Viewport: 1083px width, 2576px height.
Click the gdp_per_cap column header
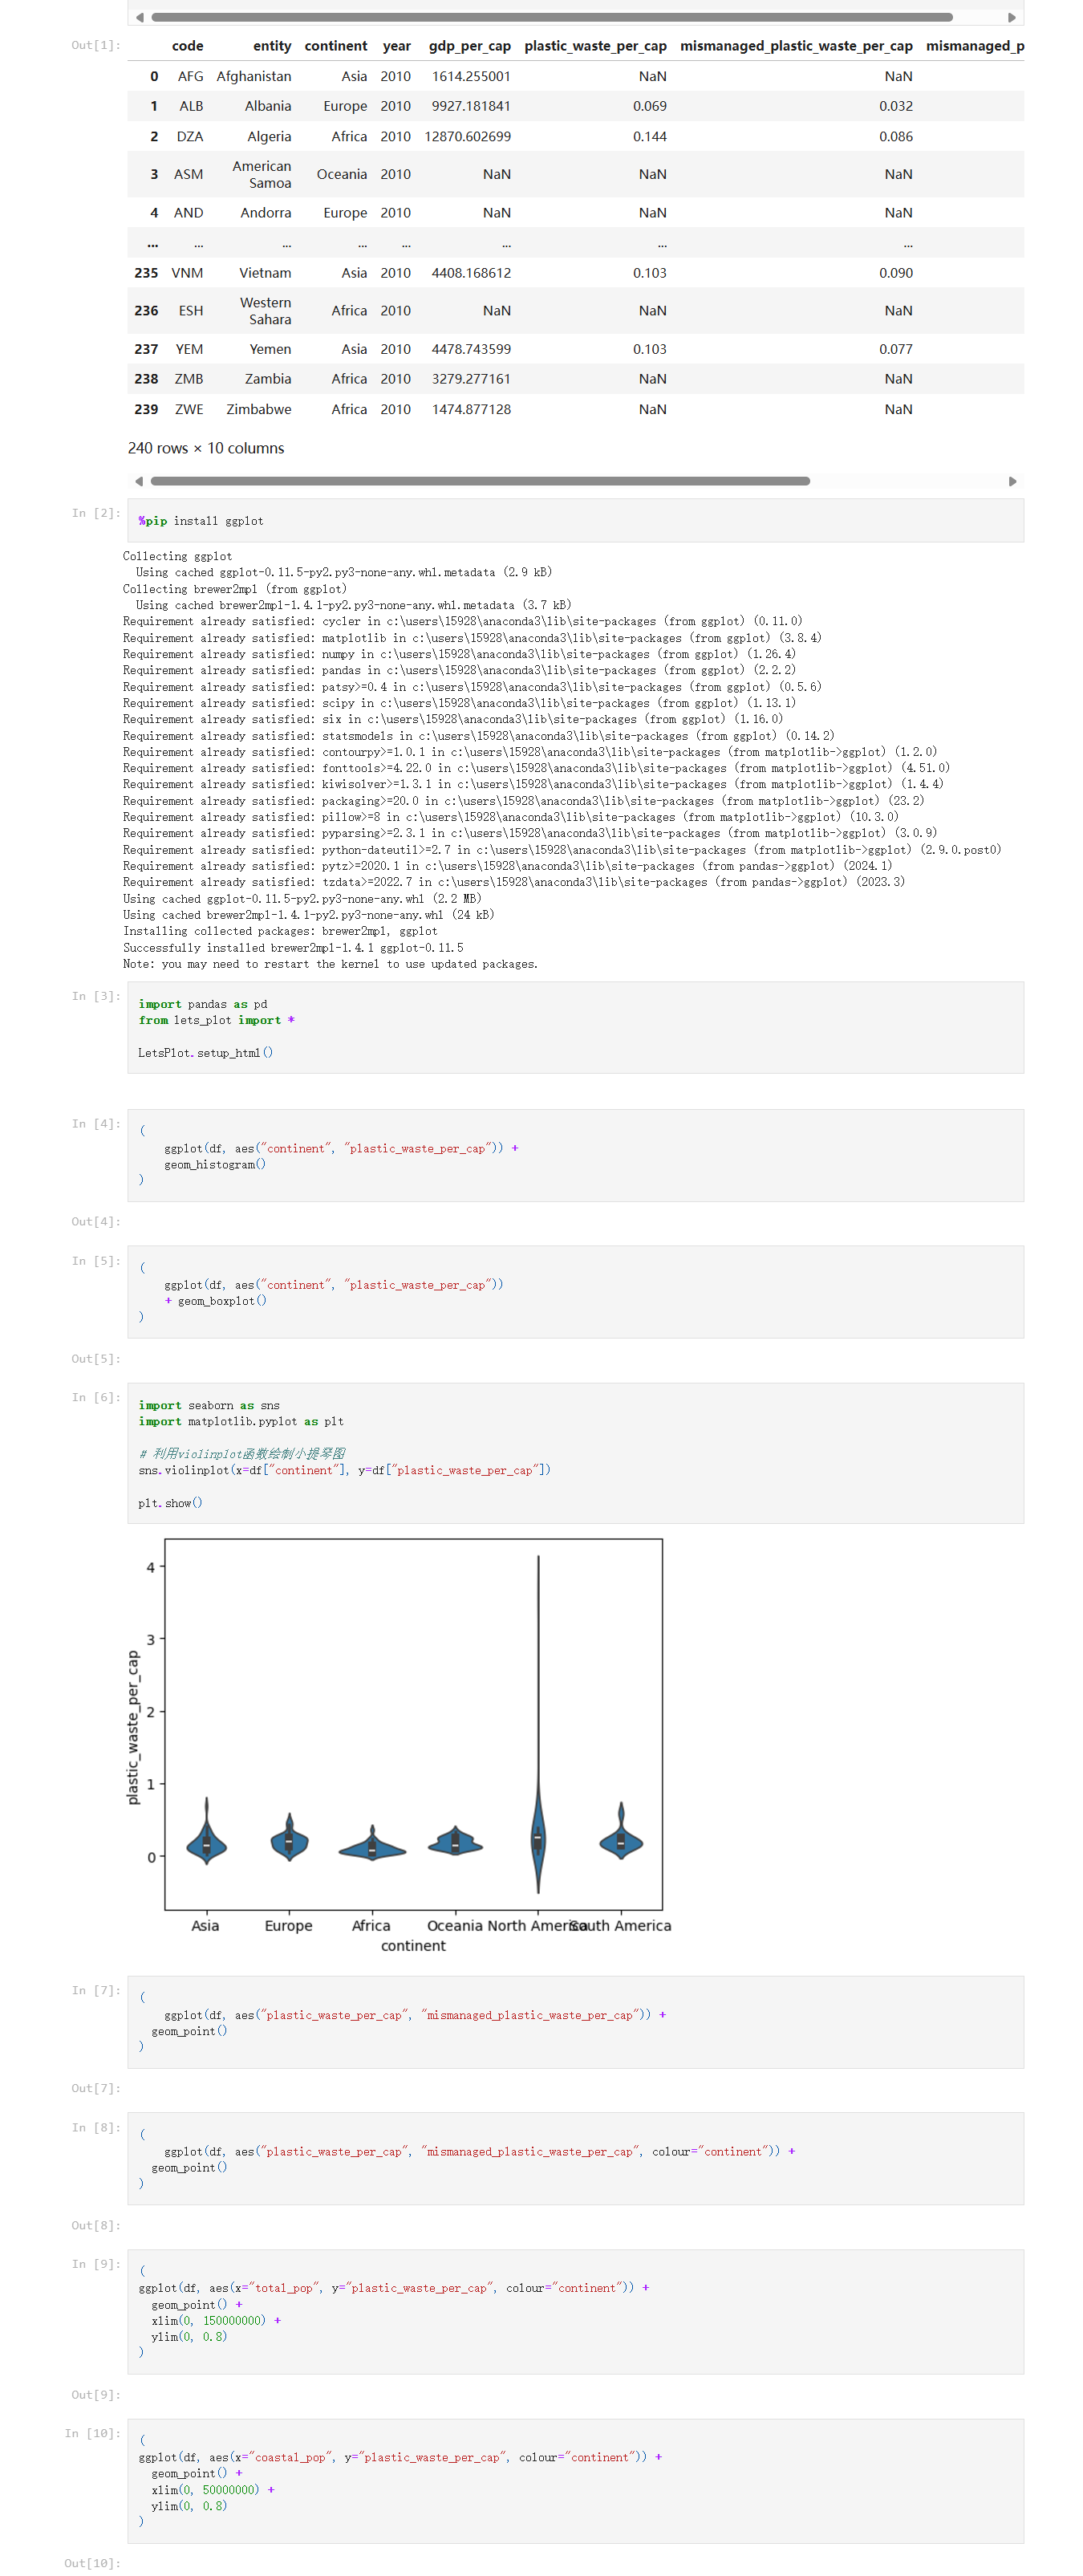point(469,46)
